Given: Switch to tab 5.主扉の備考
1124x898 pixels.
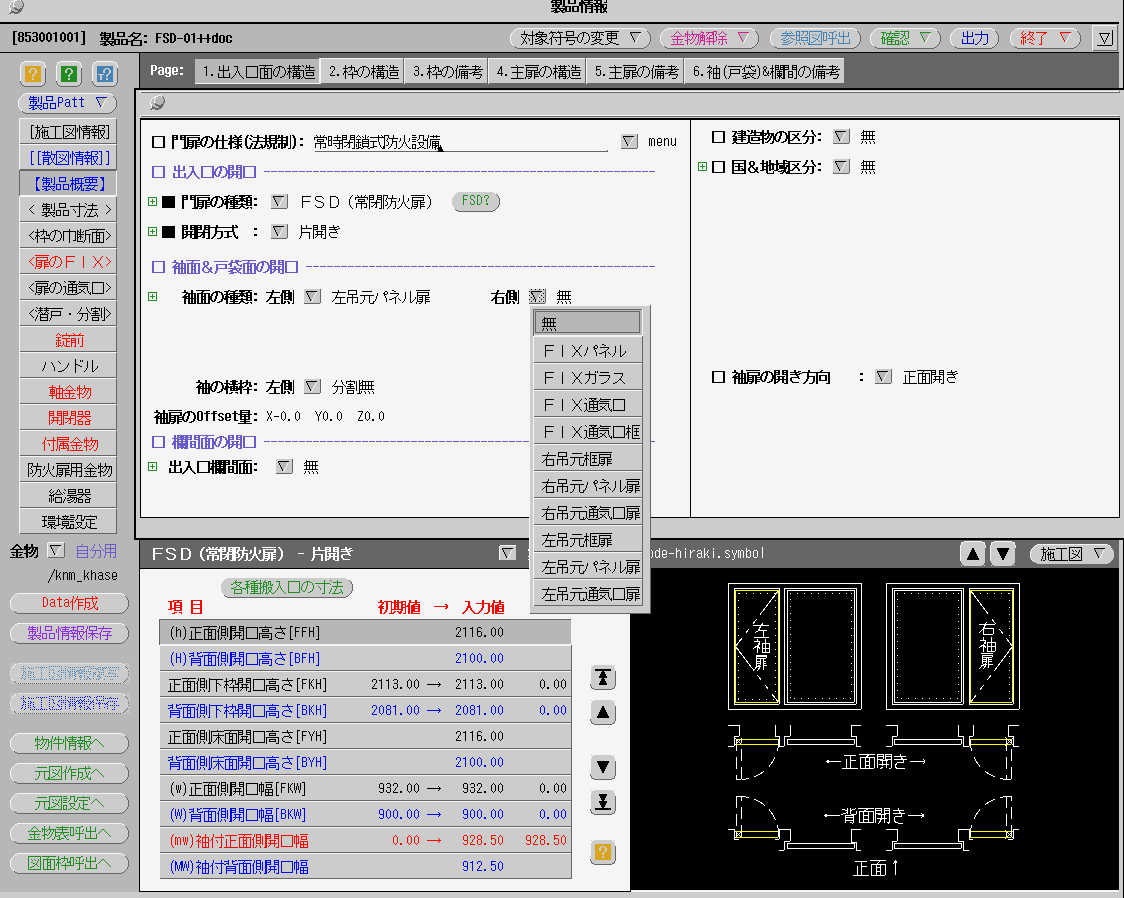Looking at the screenshot, I should (636, 72).
